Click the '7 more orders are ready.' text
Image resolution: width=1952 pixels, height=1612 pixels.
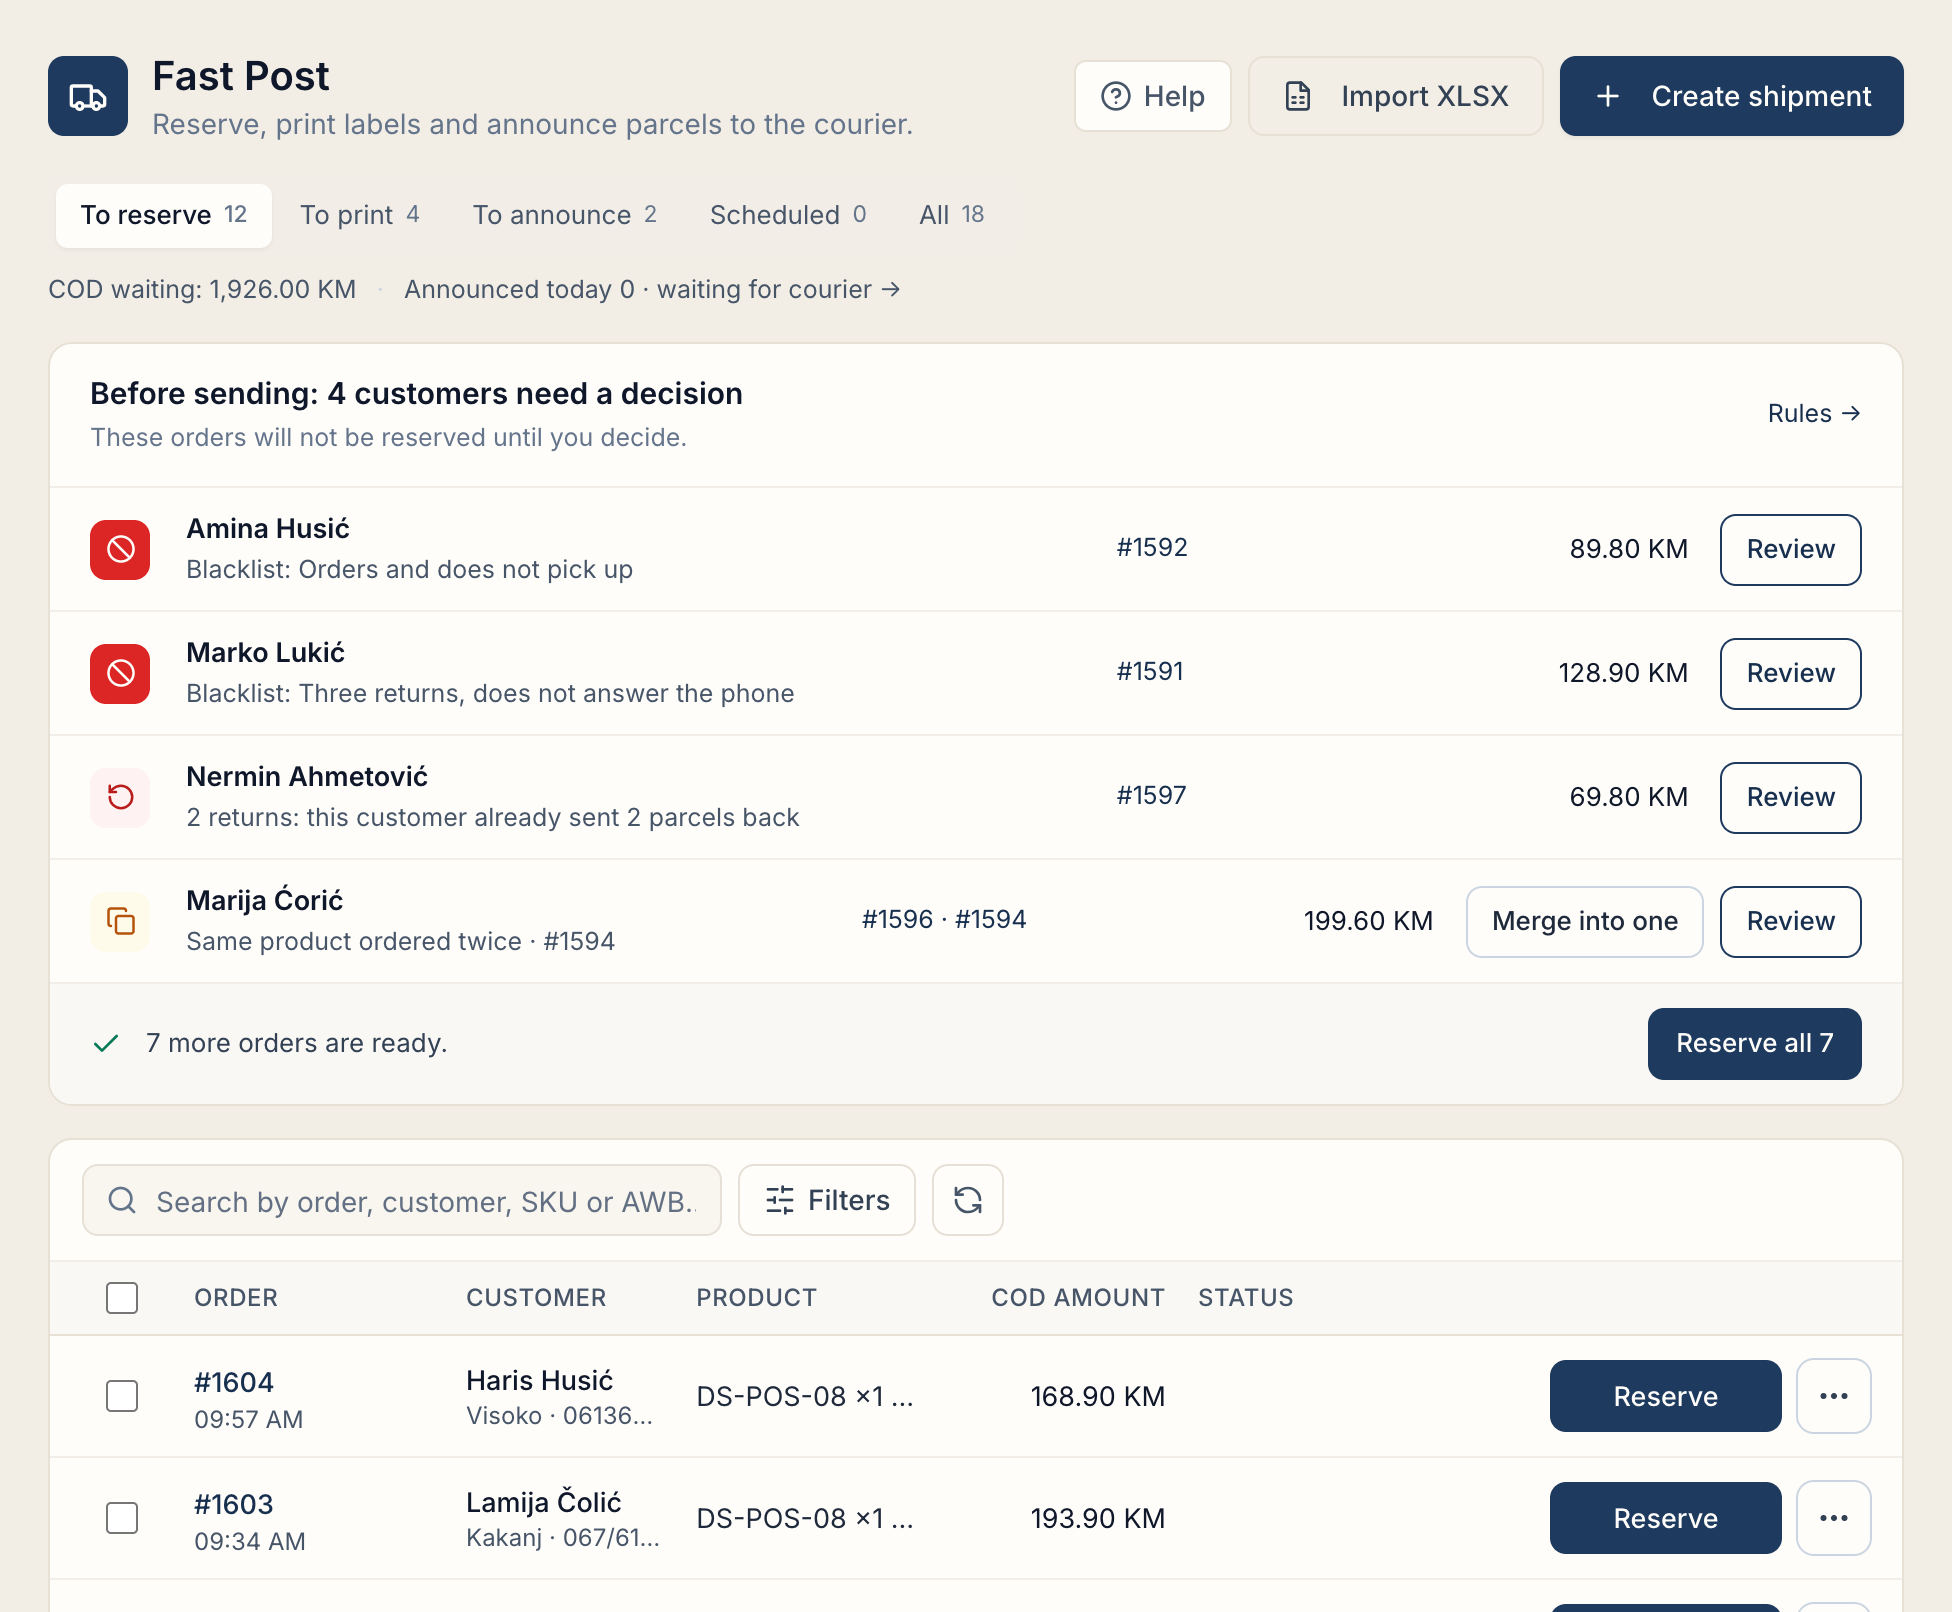tap(296, 1043)
